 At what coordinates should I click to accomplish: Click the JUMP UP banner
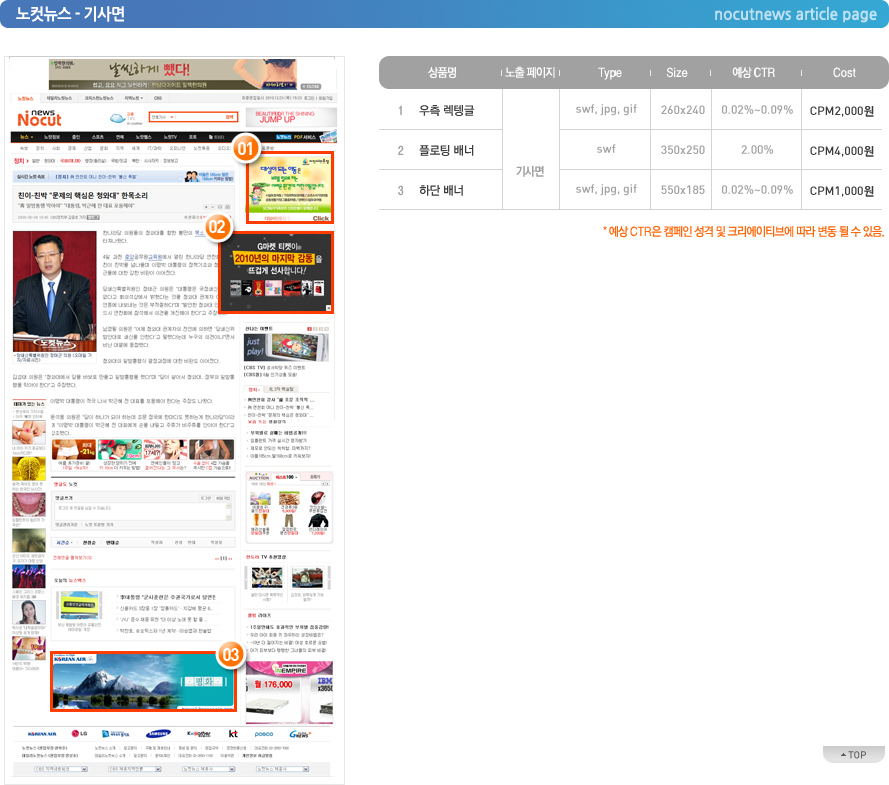(x=291, y=118)
